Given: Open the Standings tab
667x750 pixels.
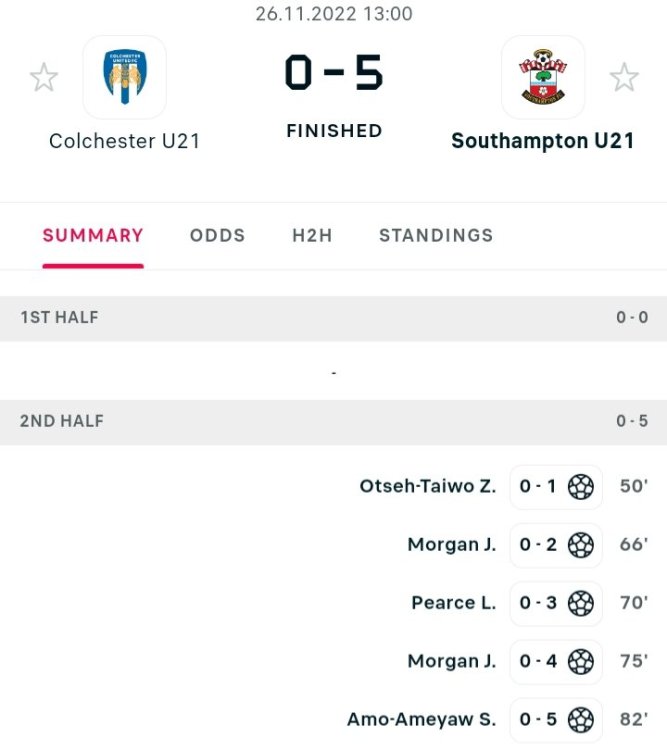Looking at the screenshot, I should coord(436,236).
